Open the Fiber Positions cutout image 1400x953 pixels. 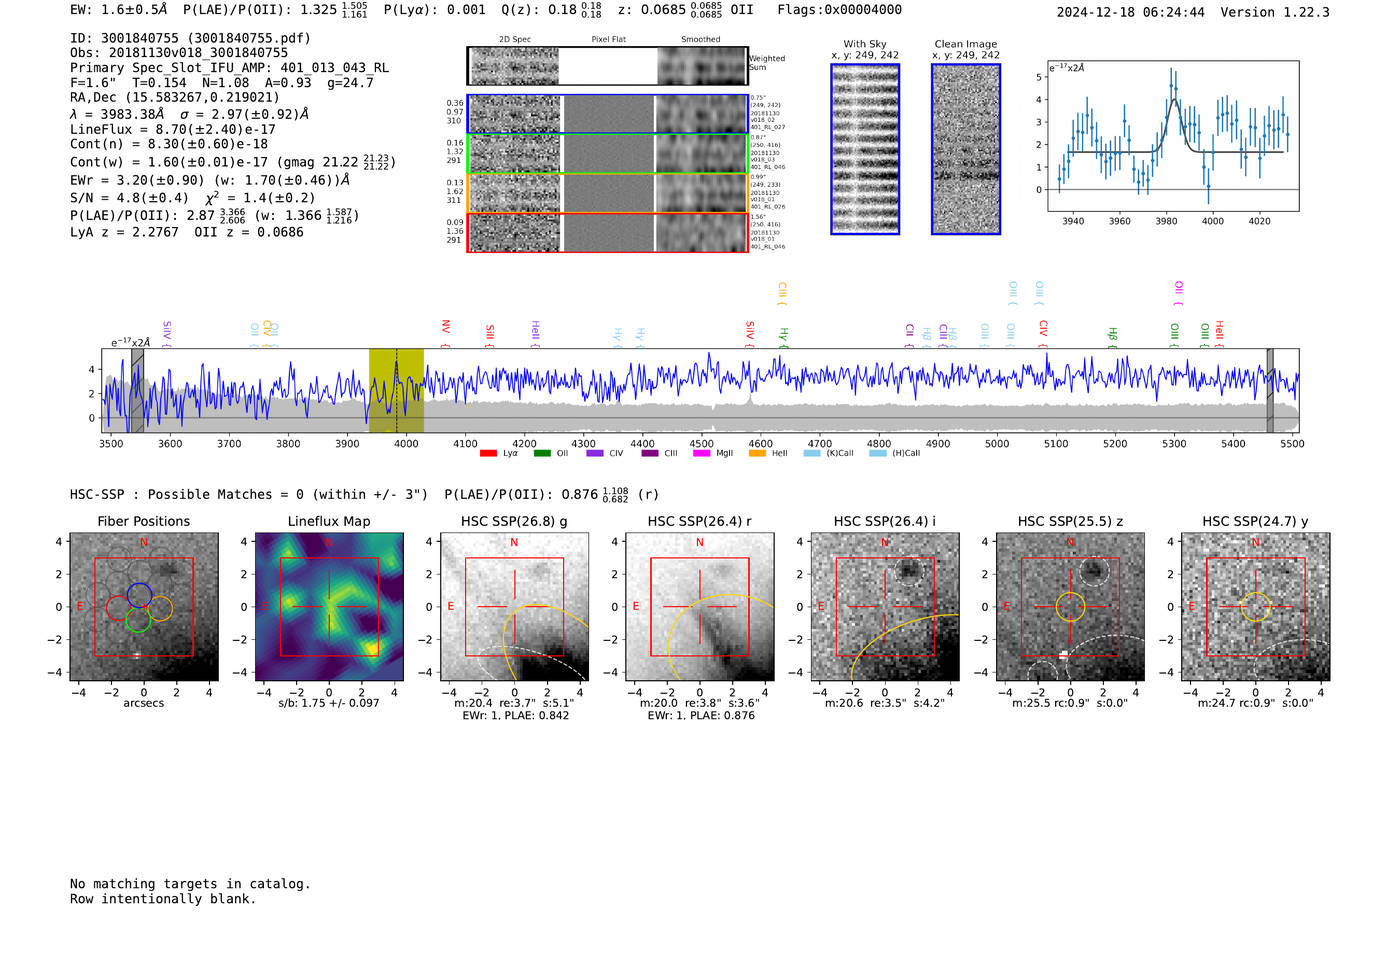tap(144, 607)
